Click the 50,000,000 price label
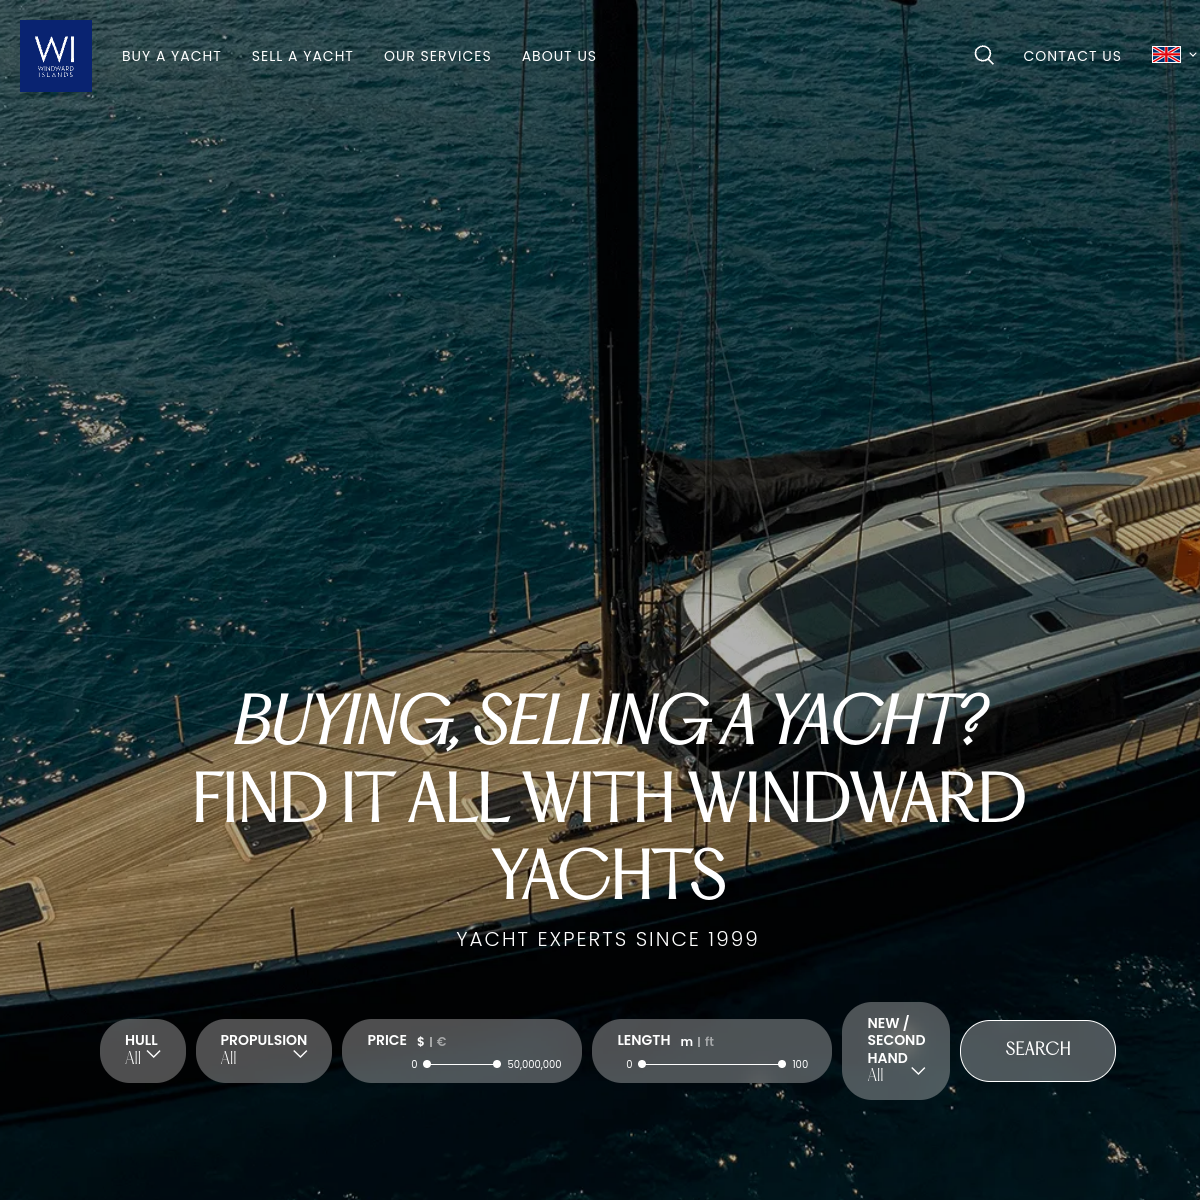Viewport: 1200px width, 1200px height. [535, 1064]
